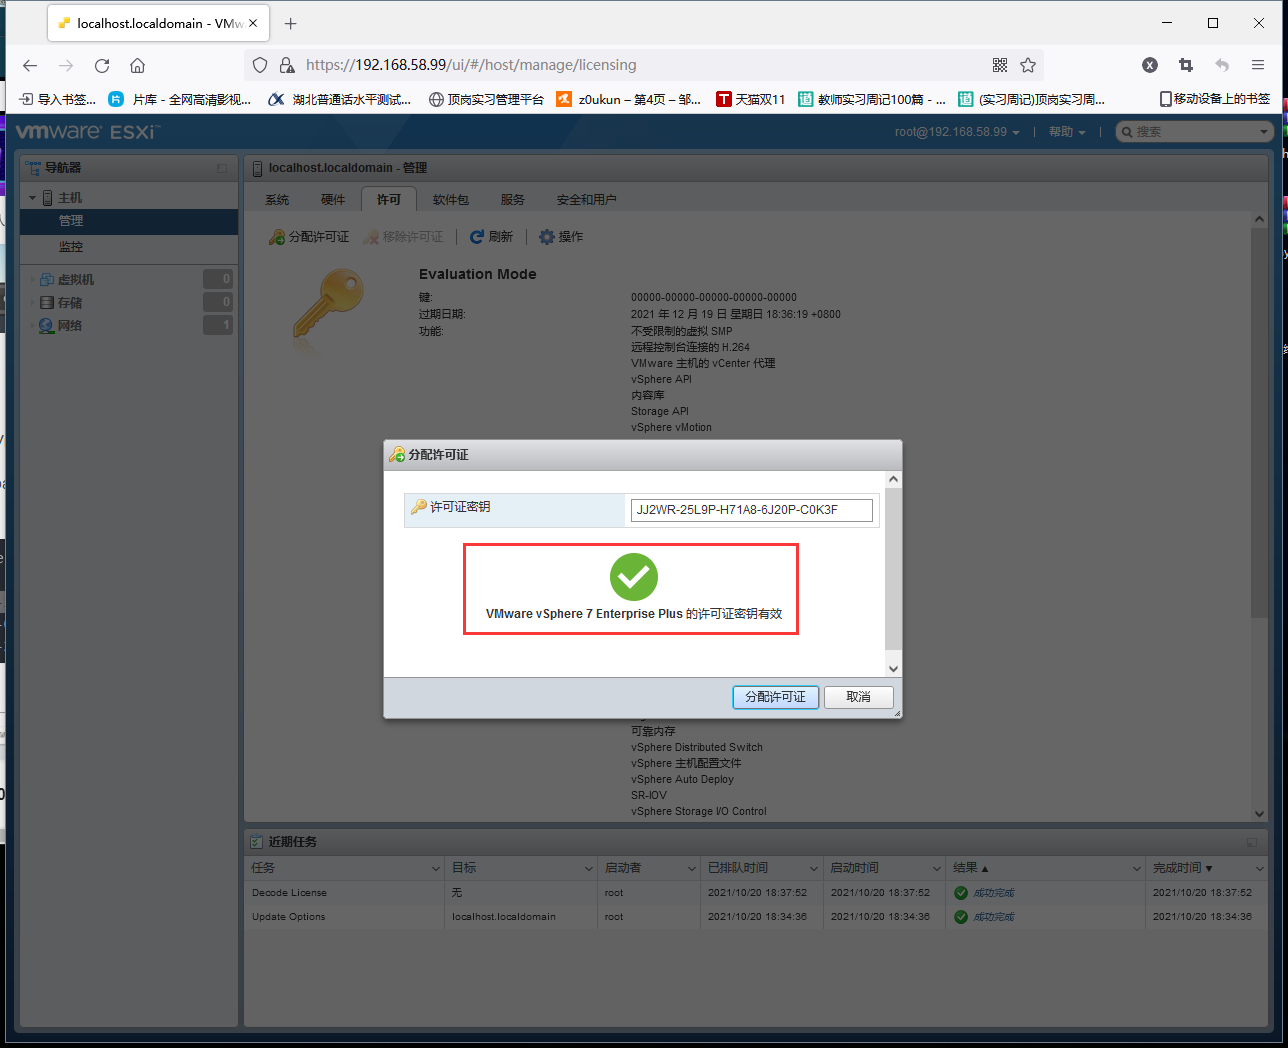Open the 帮助 help dropdown

[x=1067, y=132]
